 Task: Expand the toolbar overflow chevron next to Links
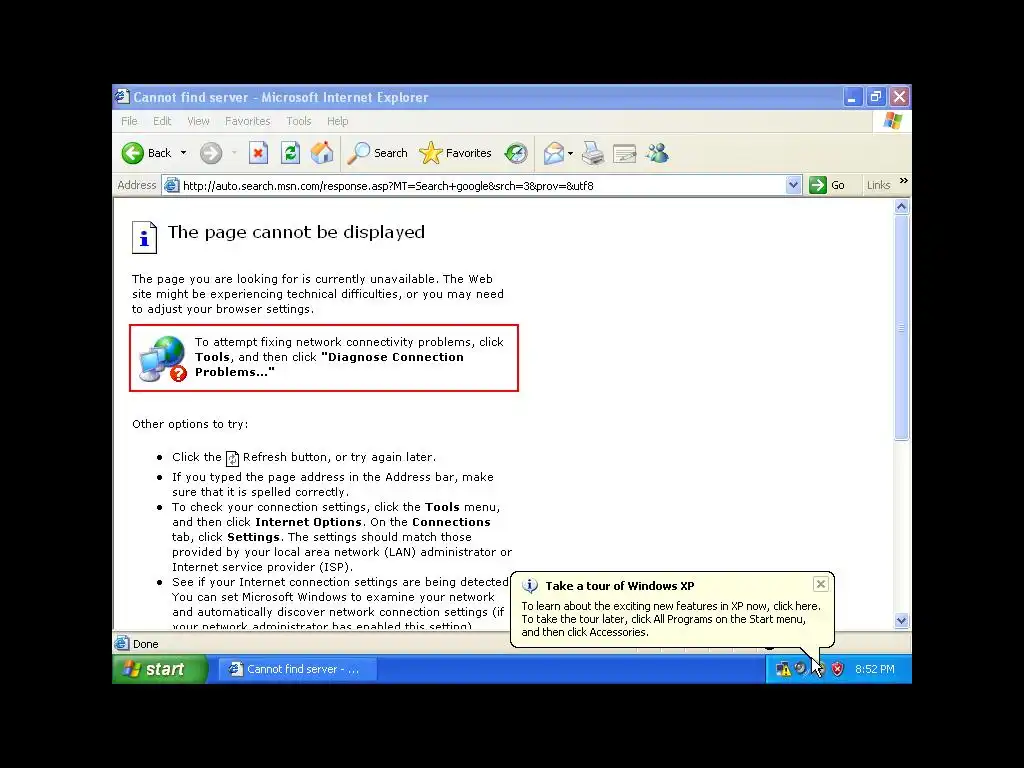[903, 181]
